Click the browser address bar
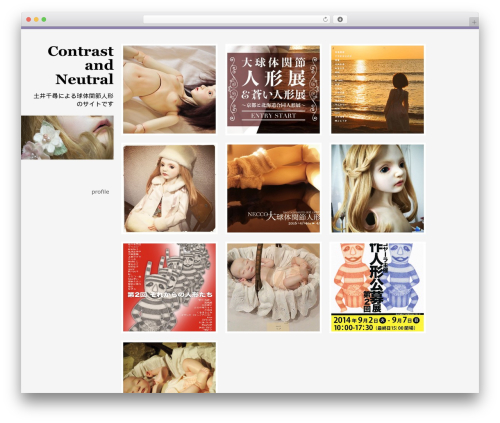The width and height of the screenshot is (500, 423). coord(237,20)
